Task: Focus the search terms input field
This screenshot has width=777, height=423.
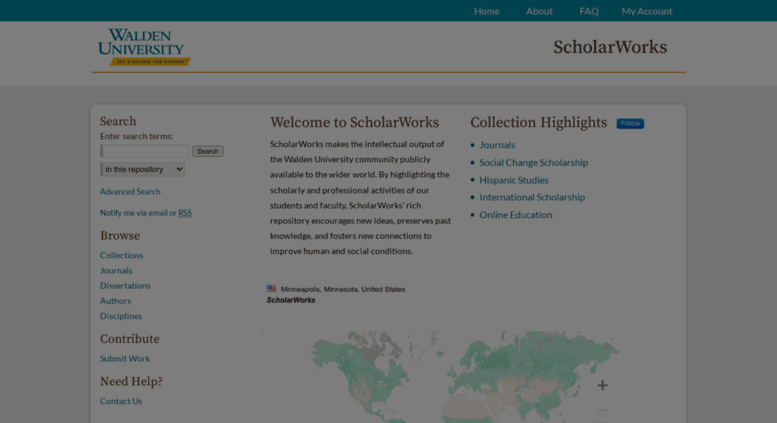Action: click(144, 151)
